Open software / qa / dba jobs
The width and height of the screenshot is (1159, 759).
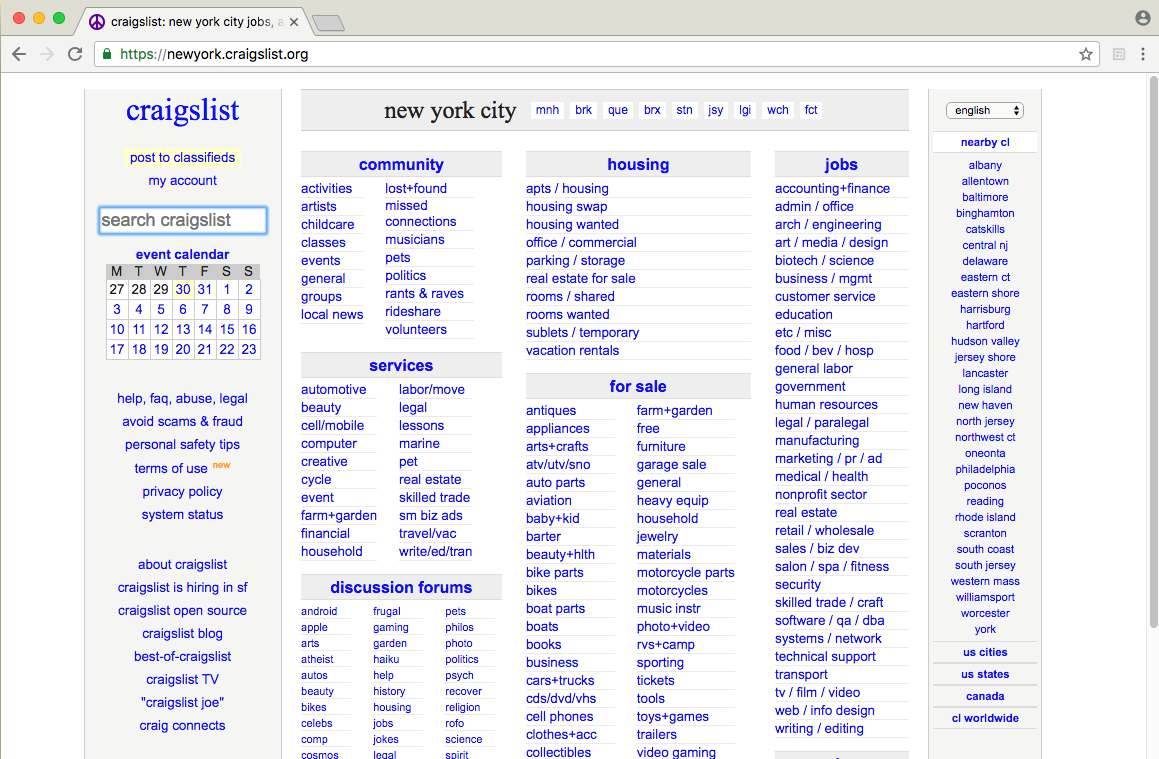pos(829,620)
